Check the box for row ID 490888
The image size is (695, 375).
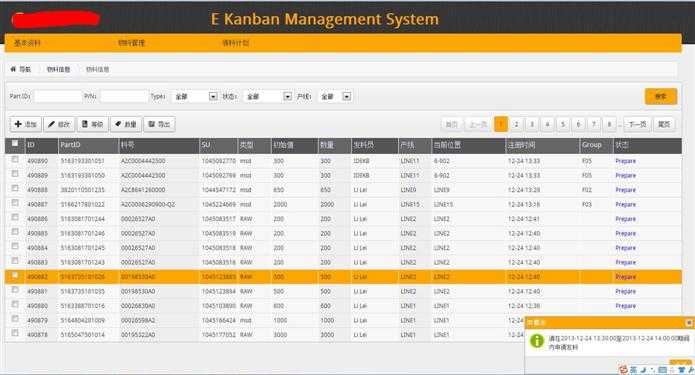pos(15,188)
